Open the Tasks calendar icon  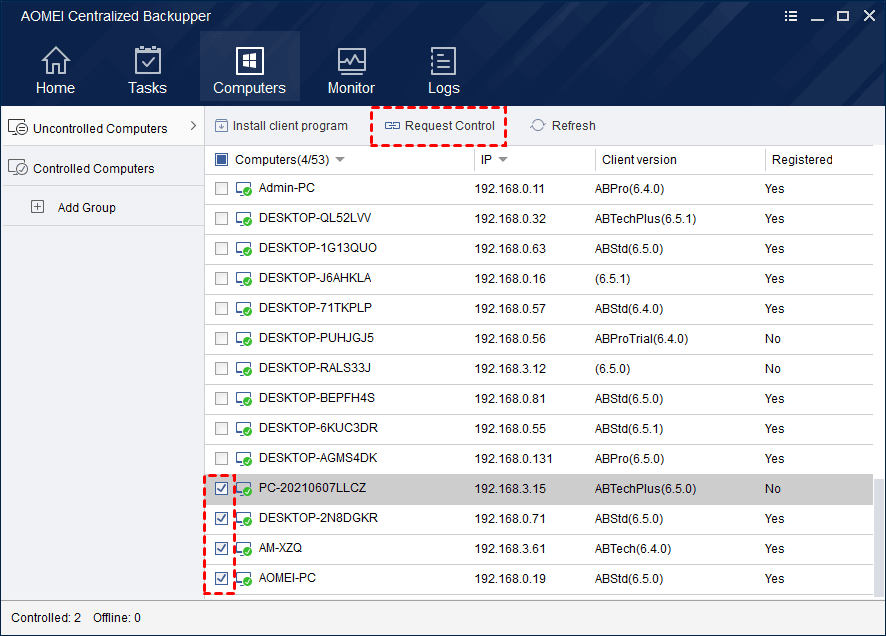[x=147, y=60]
